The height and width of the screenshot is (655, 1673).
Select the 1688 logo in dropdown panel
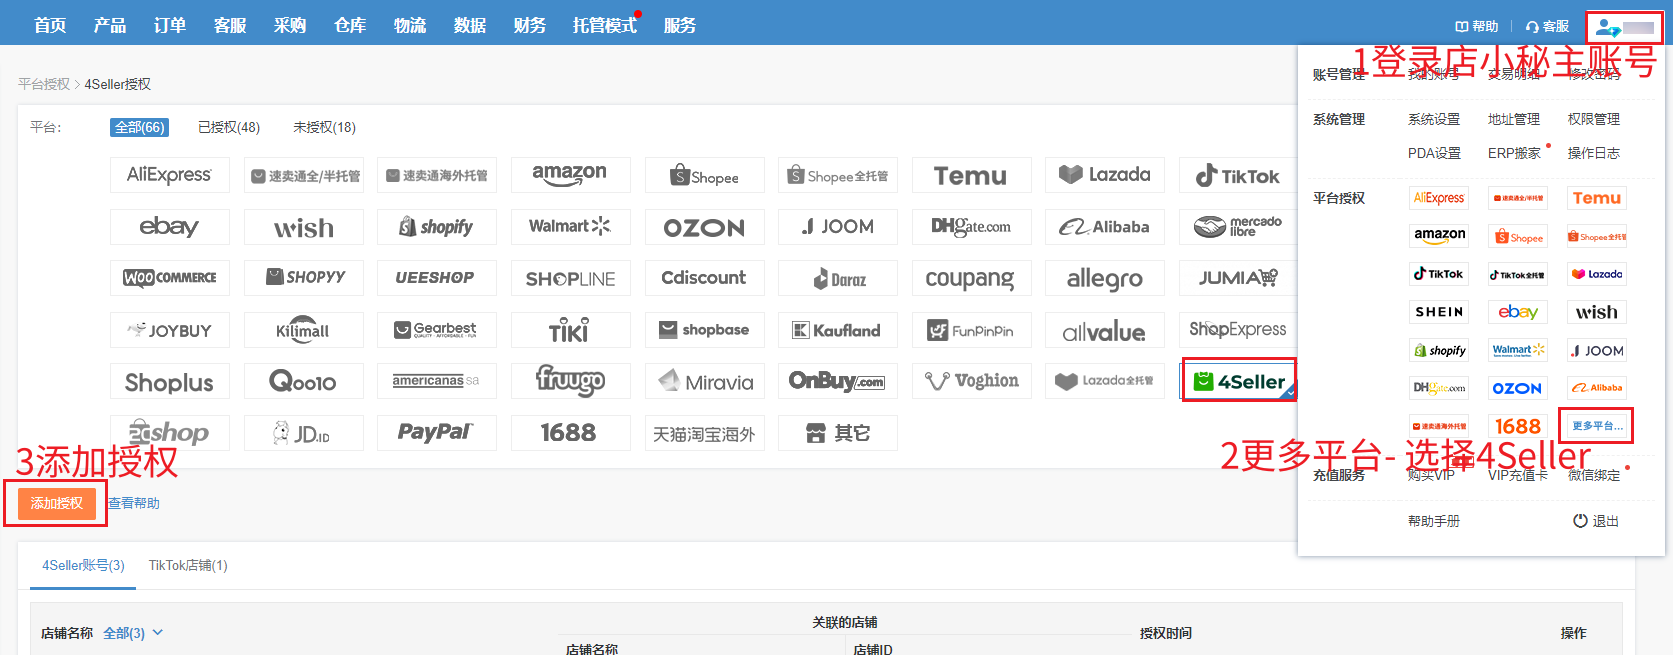(1518, 426)
